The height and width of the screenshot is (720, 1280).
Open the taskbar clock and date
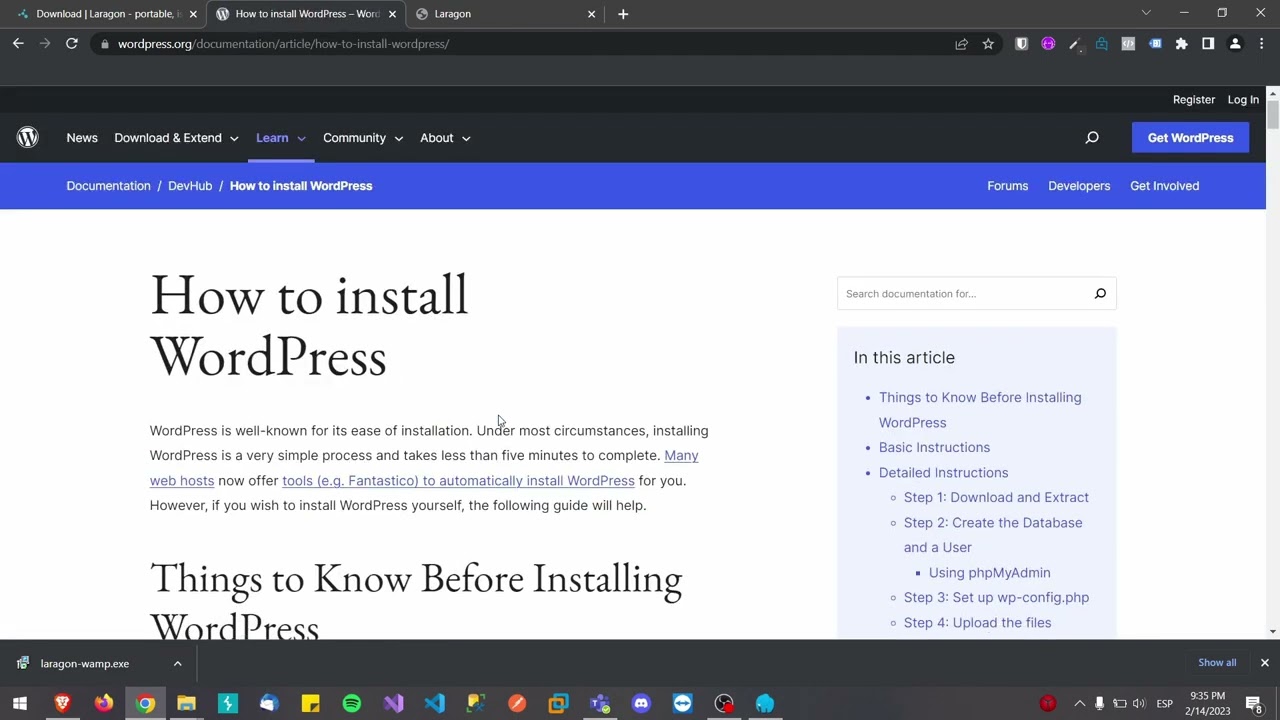(1207, 704)
